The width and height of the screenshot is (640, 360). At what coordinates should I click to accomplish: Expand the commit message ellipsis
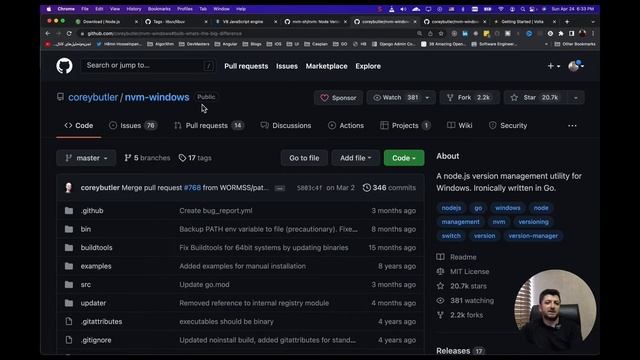click(280, 188)
